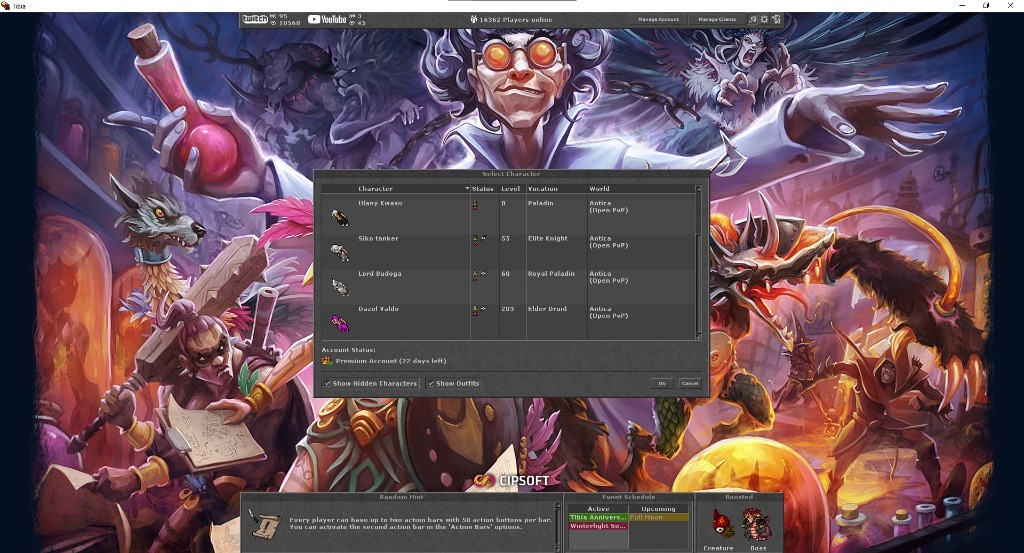This screenshot has width=1024, height=553.
Task: Select the Full Moon upcoming event
Action: (657, 517)
